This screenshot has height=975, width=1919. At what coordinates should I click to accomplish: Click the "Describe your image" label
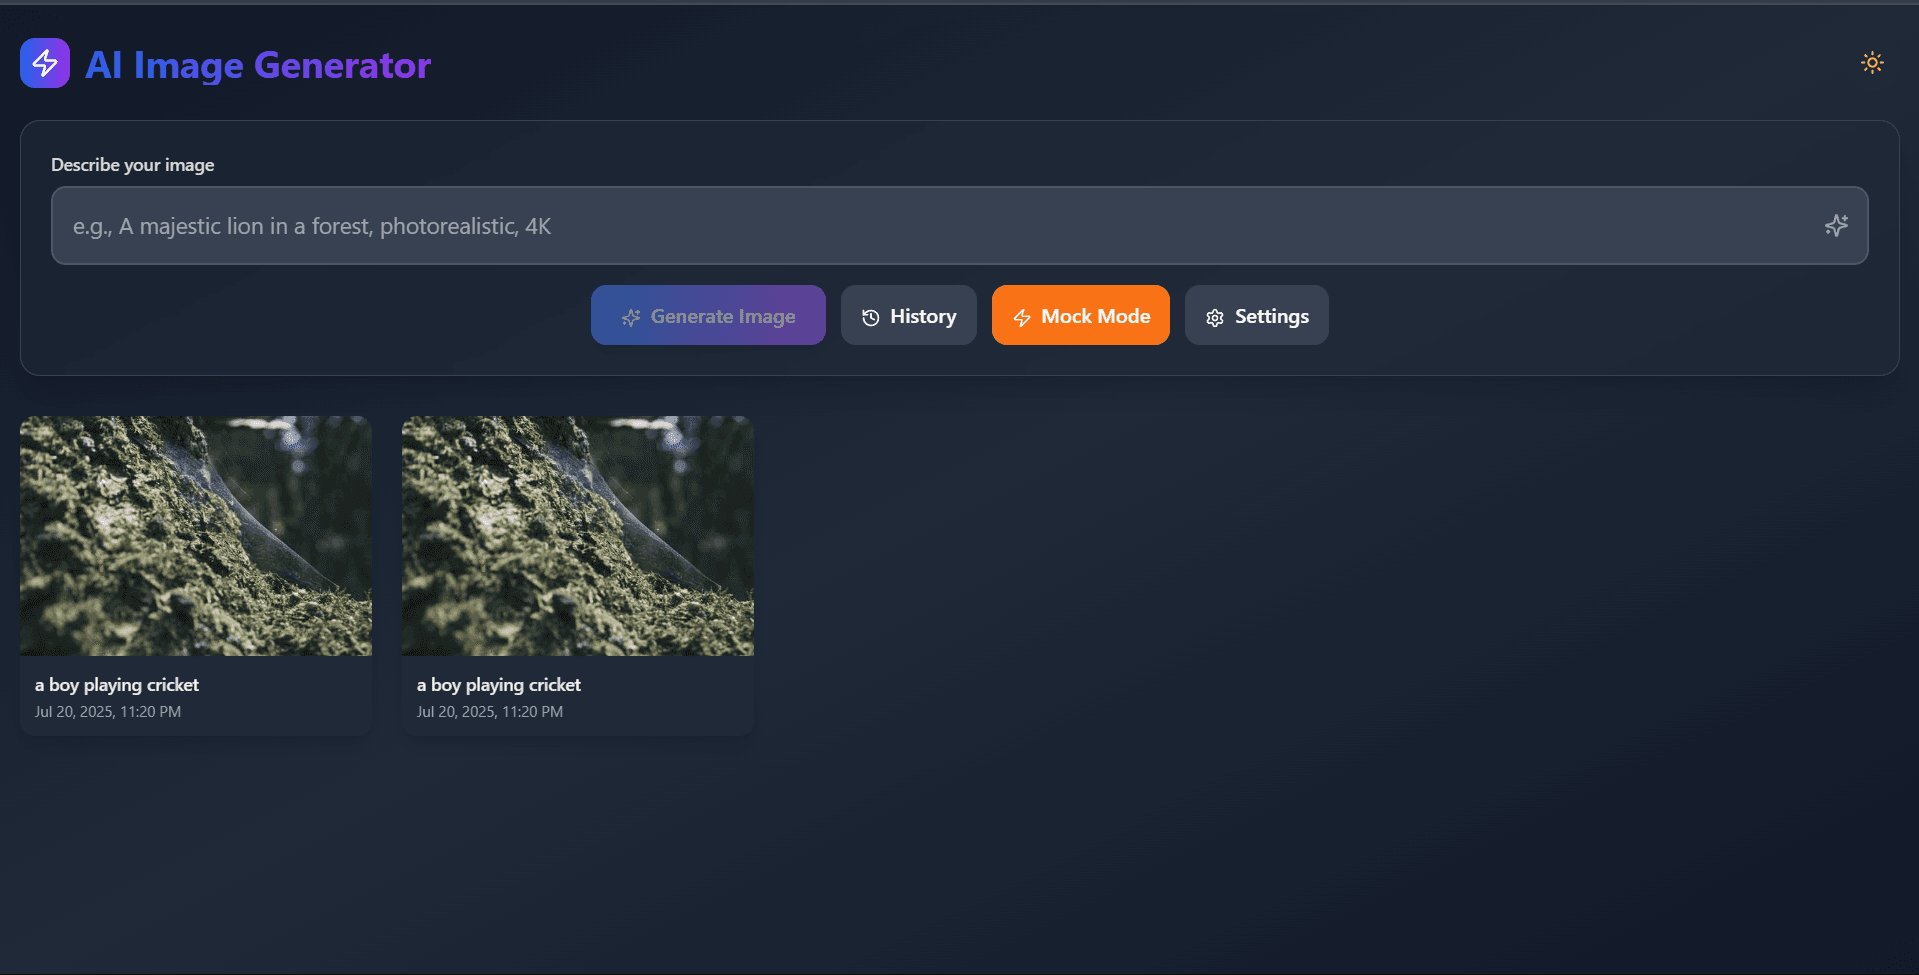coord(133,165)
